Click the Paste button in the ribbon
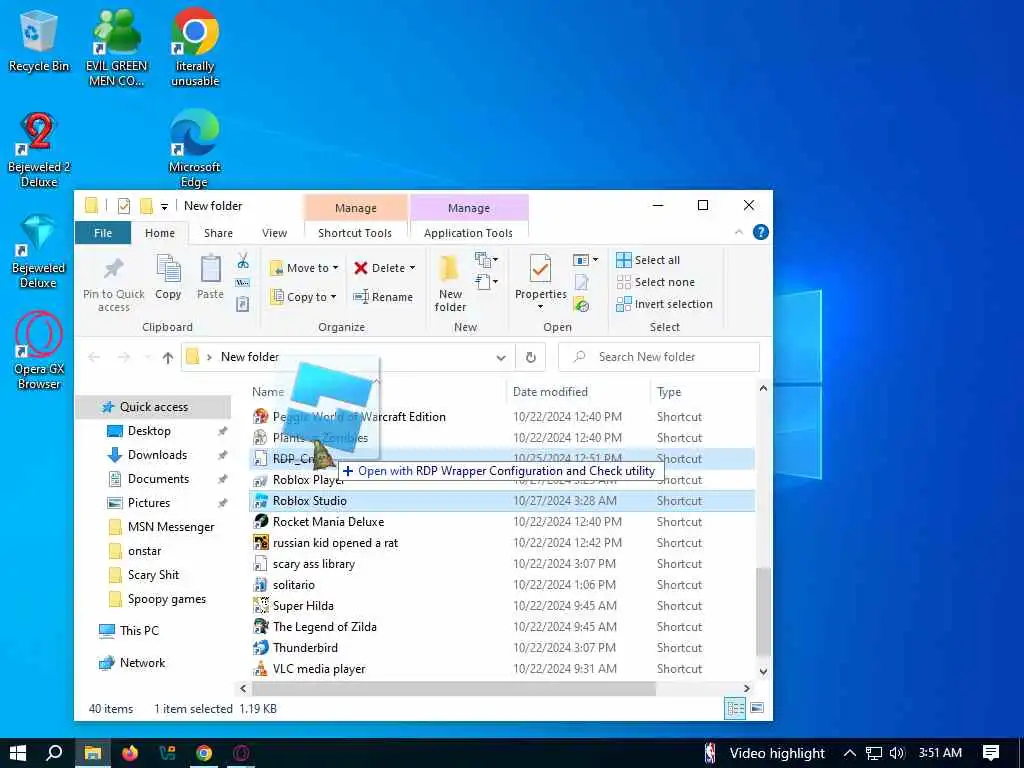This screenshot has height=768, width=1024. pos(210,277)
